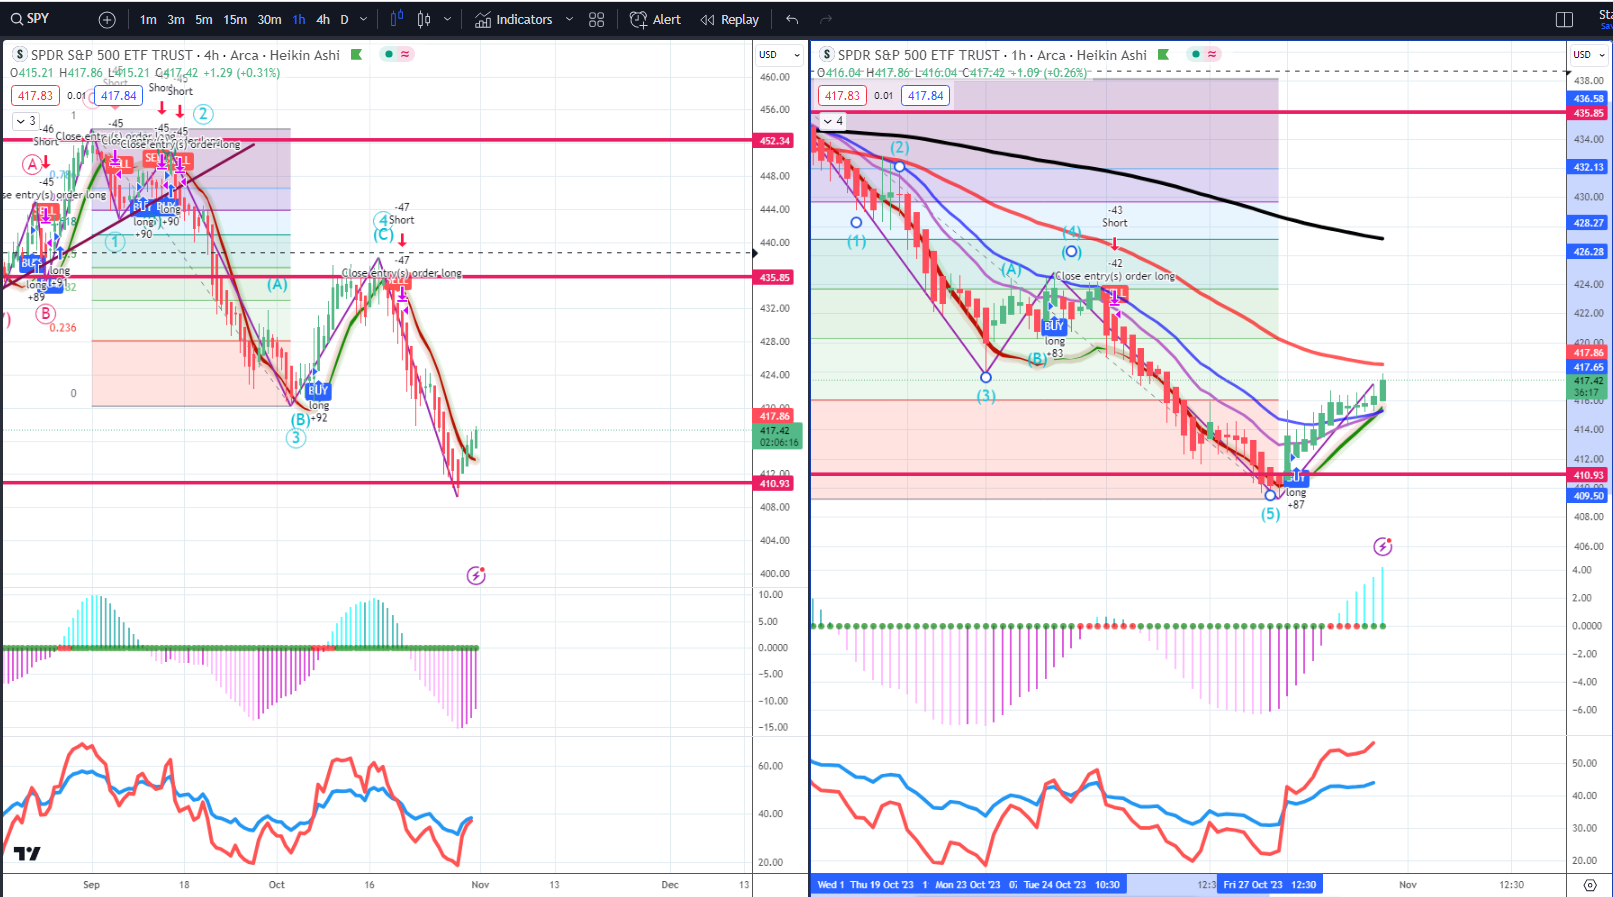Toggle market status pill on 4h chart
The width and height of the screenshot is (1613, 897).
tap(397, 55)
